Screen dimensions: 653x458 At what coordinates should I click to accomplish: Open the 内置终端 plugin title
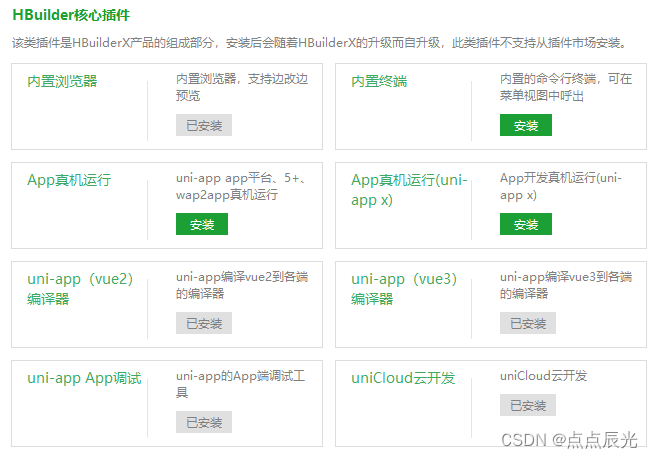click(x=379, y=81)
